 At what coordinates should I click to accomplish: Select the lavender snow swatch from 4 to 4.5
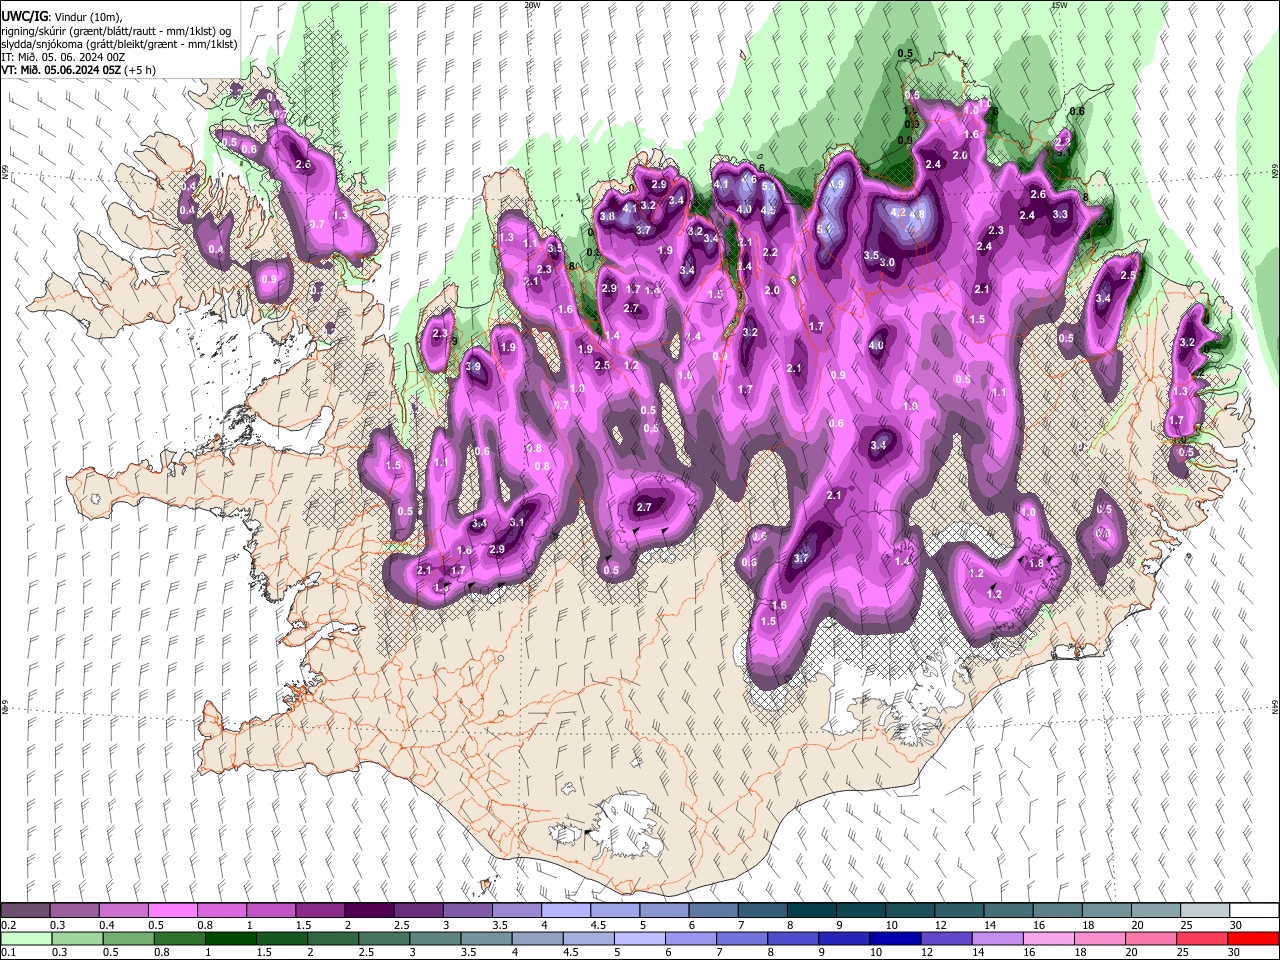click(565, 911)
